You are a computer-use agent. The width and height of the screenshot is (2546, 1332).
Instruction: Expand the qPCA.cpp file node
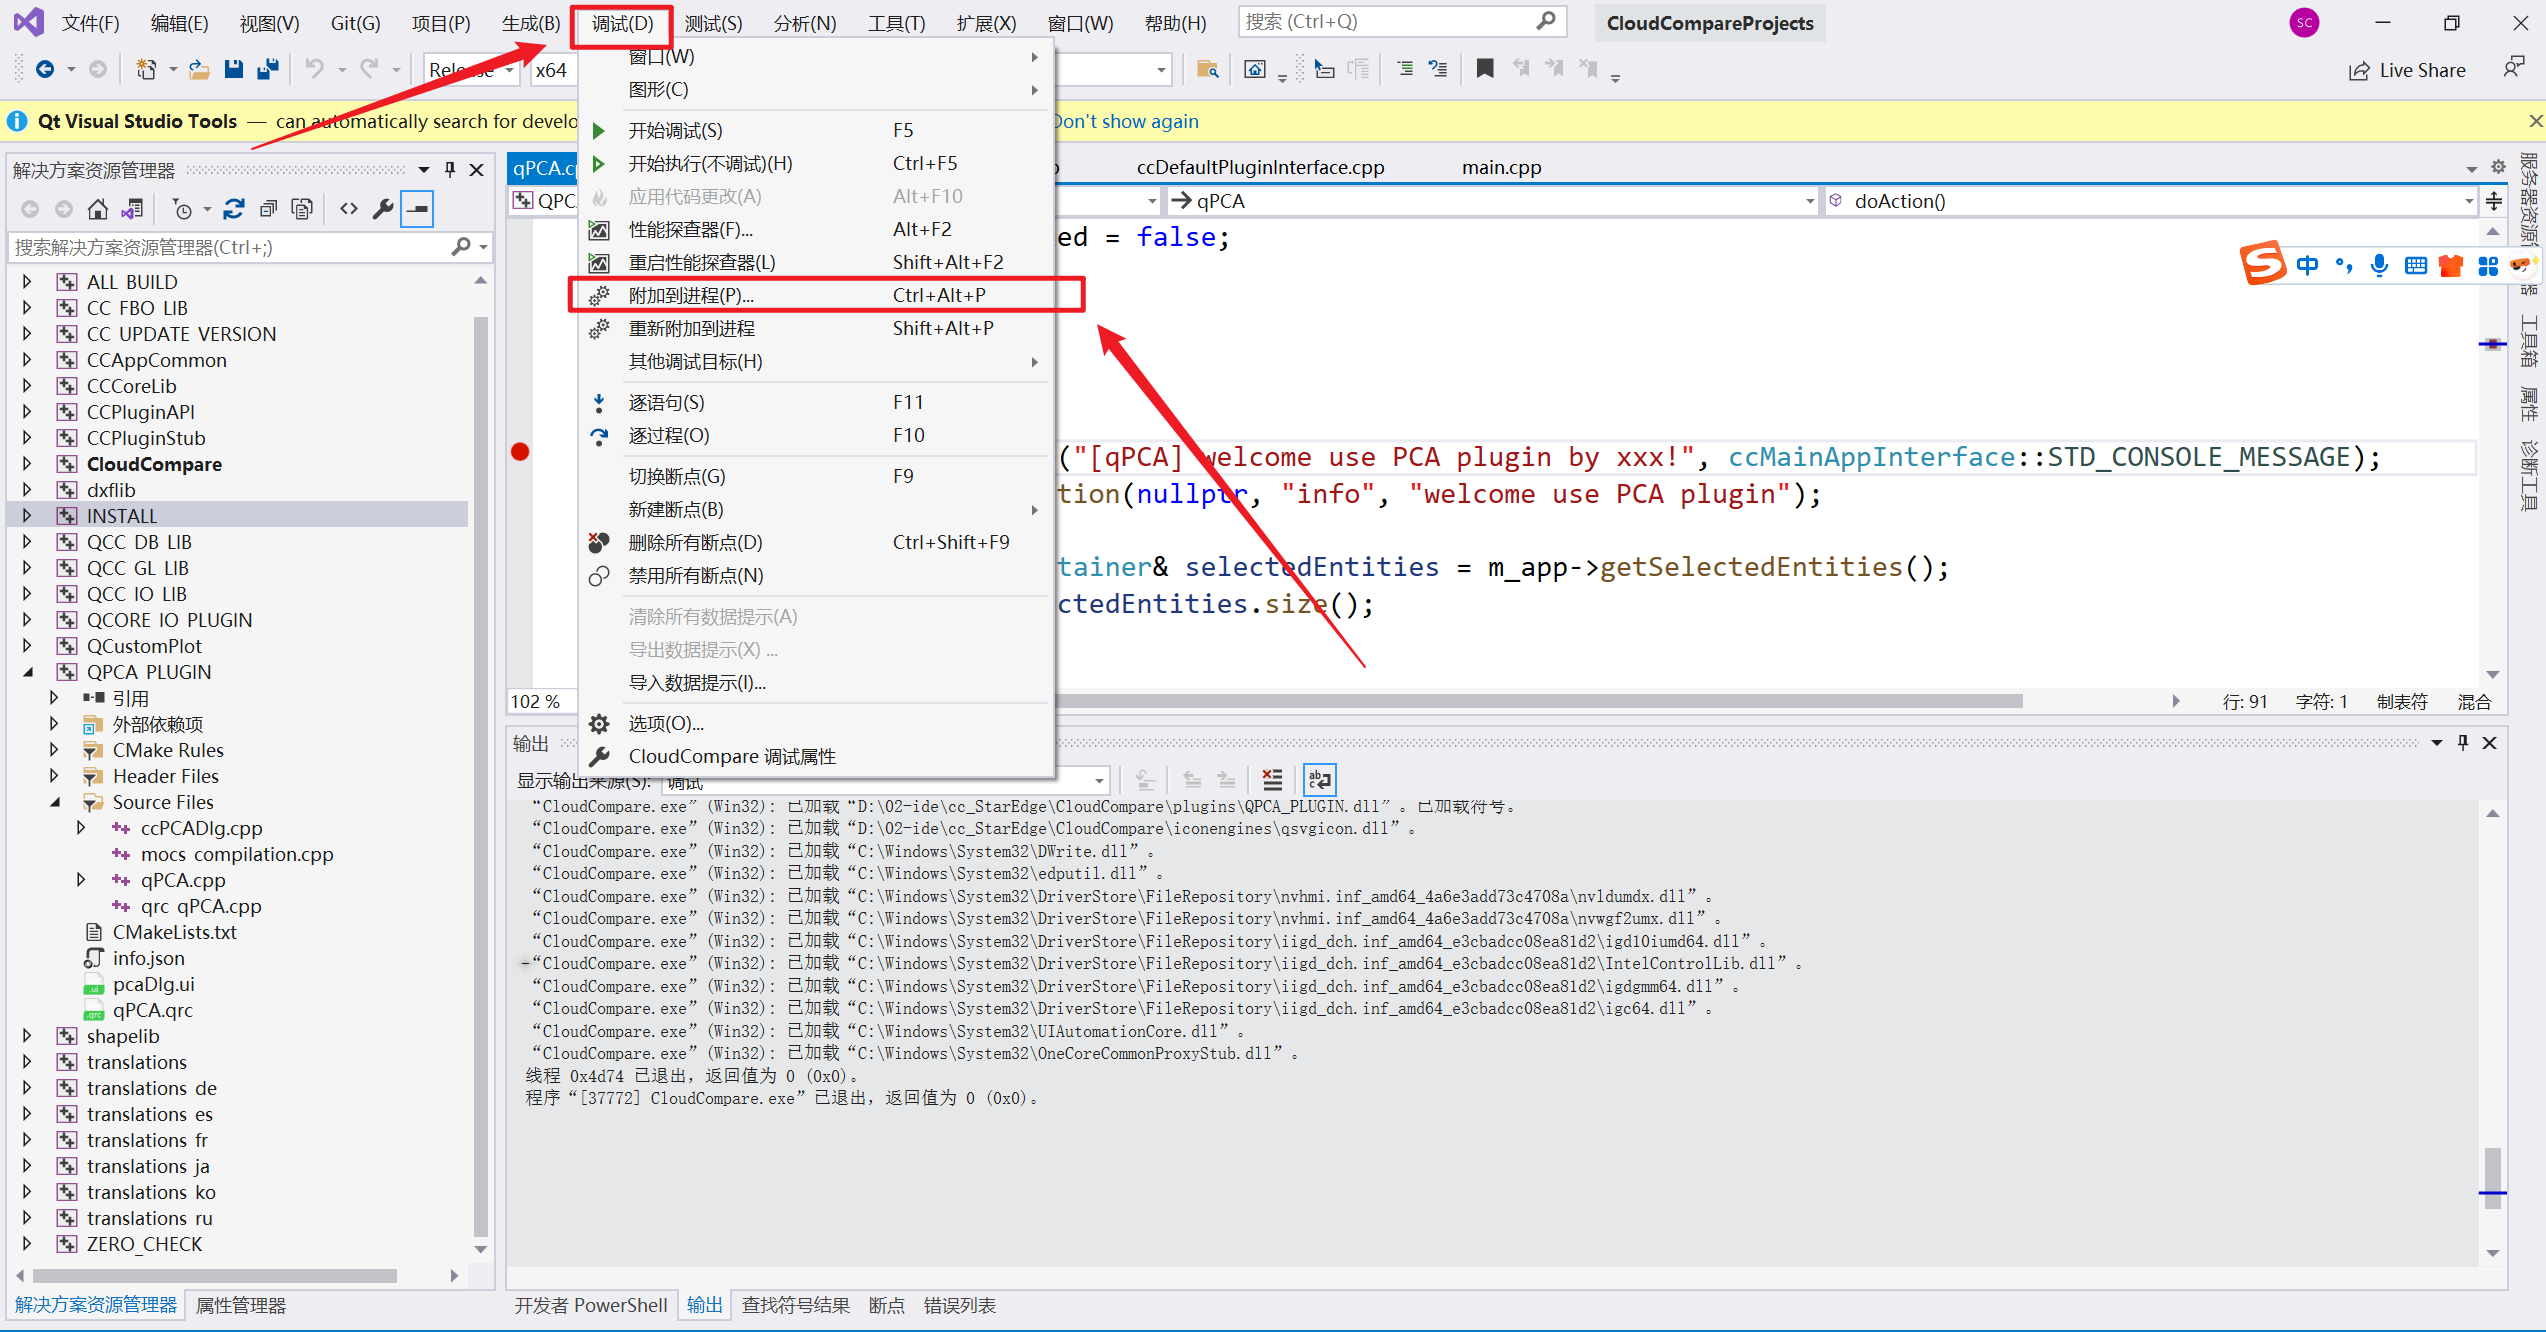pos(81,880)
